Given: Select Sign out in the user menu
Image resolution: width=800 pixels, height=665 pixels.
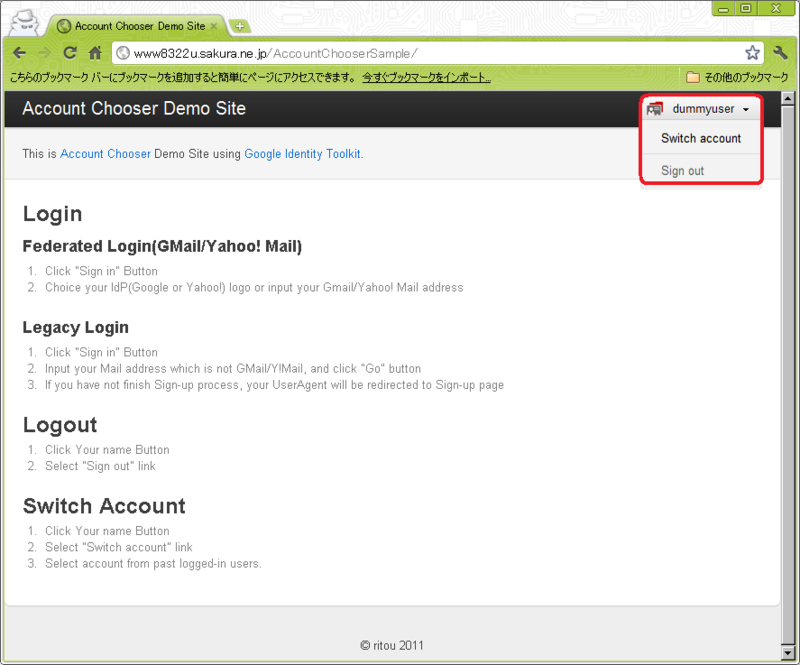Looking at the screenshot, I should (682, 170).
